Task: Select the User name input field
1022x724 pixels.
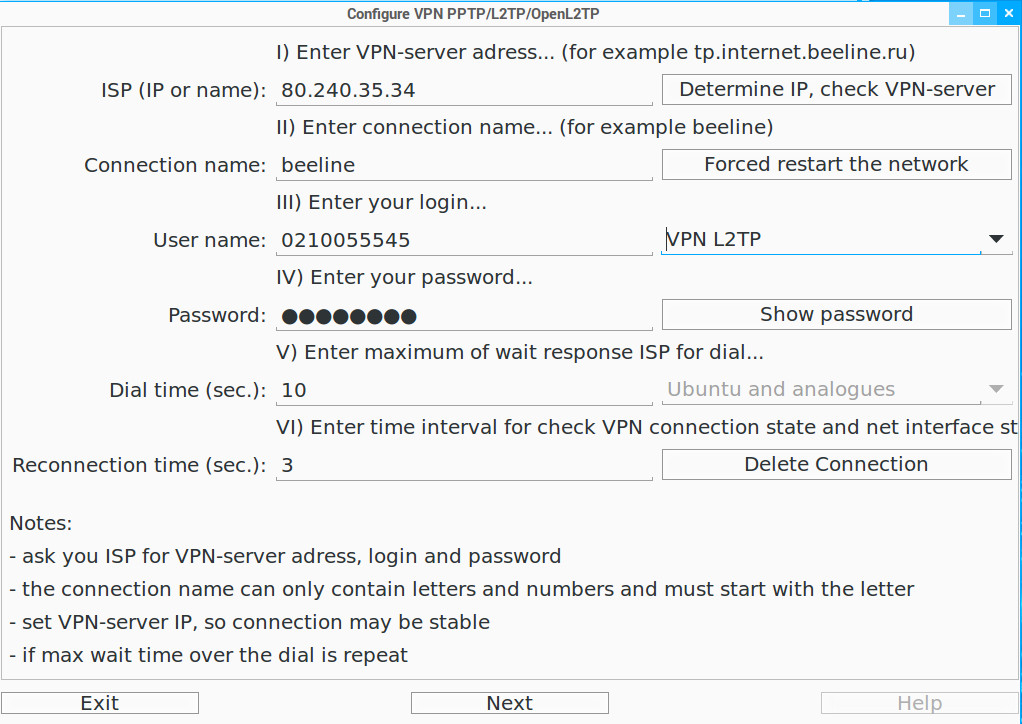Action: 464,241
